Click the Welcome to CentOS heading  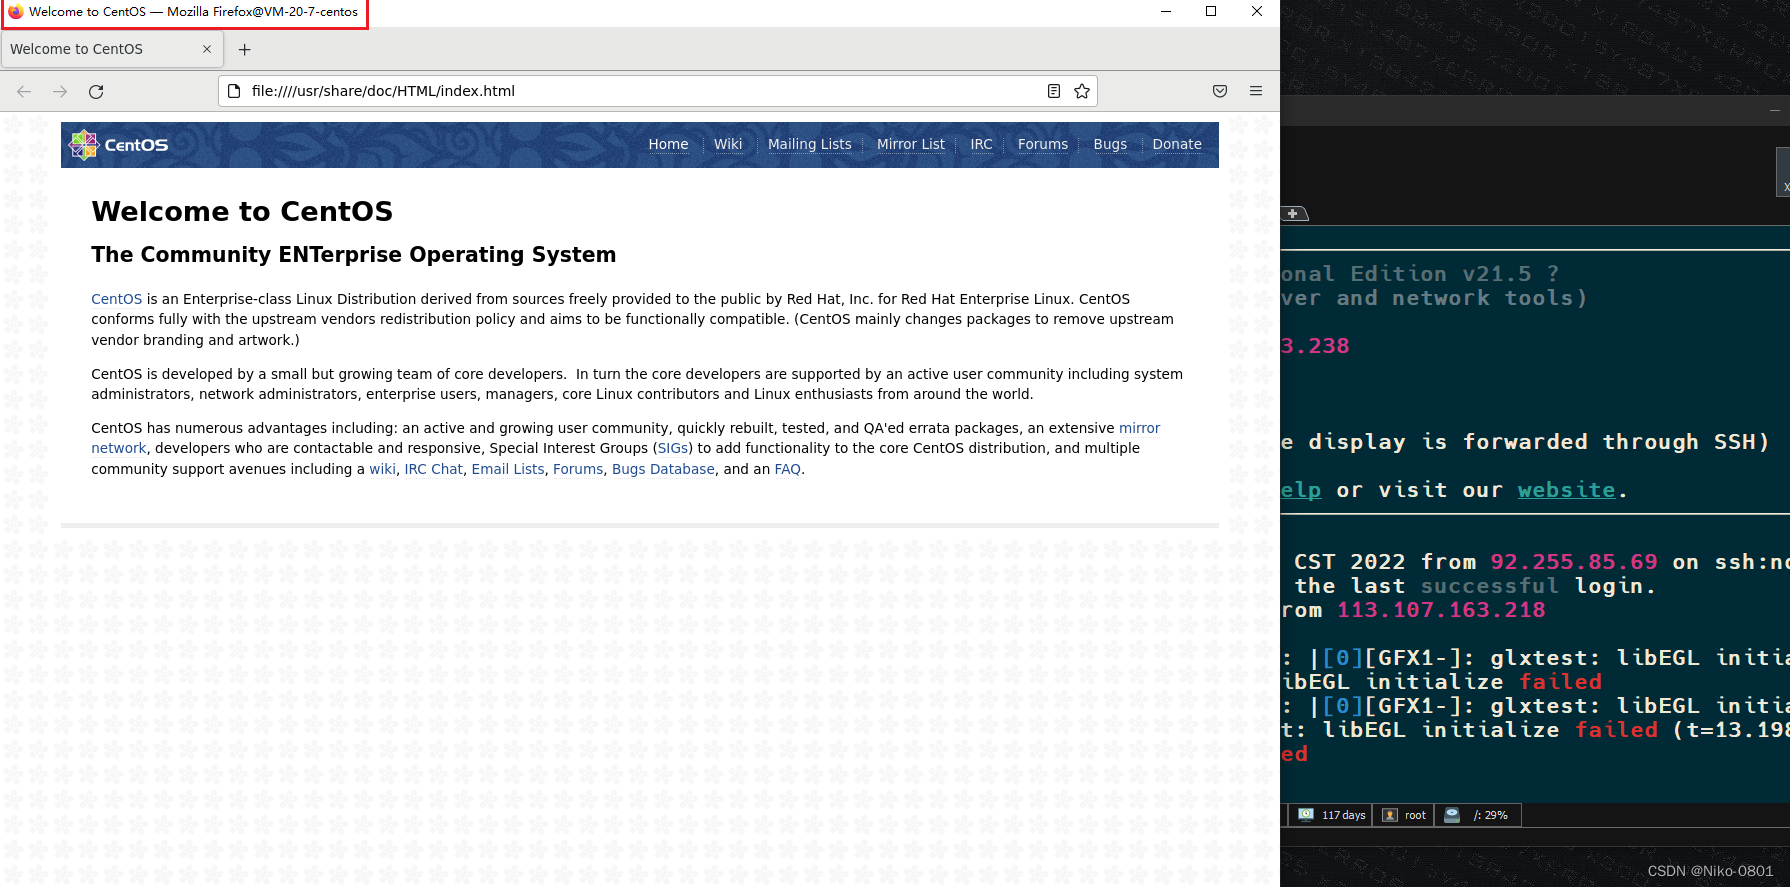click(x=242, y=211)
